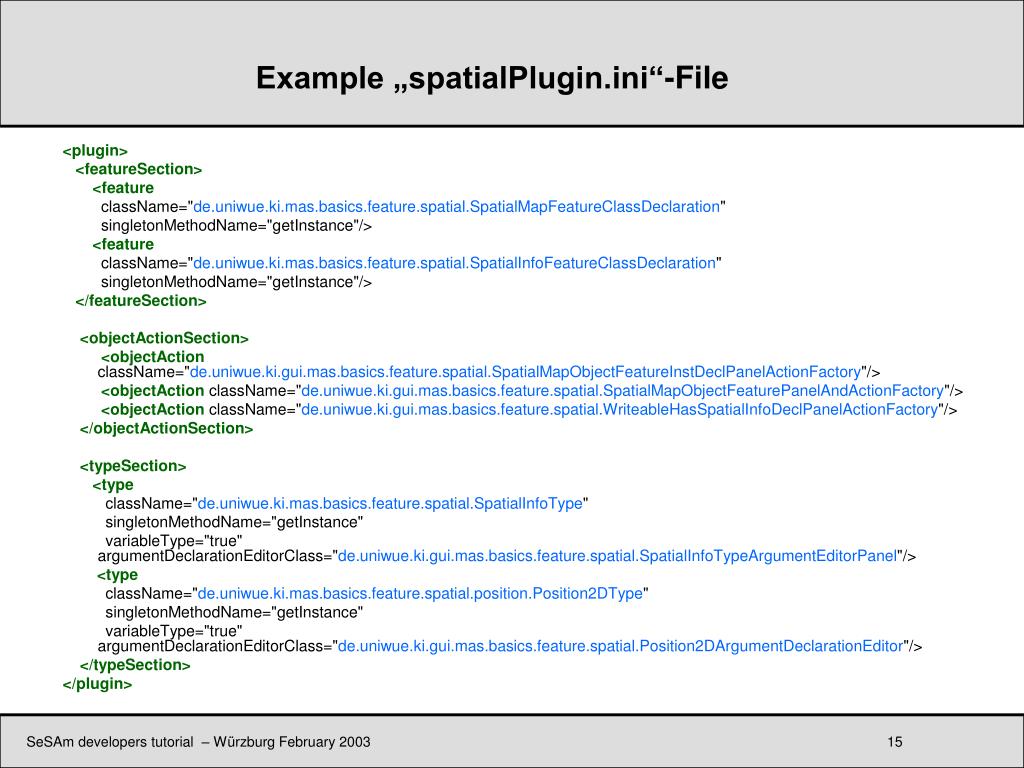Viewport: 1024px width, 768px height.
Task: Click the SpatialMapFeatureClassDeclaration class name
Action: pos(456,207)
